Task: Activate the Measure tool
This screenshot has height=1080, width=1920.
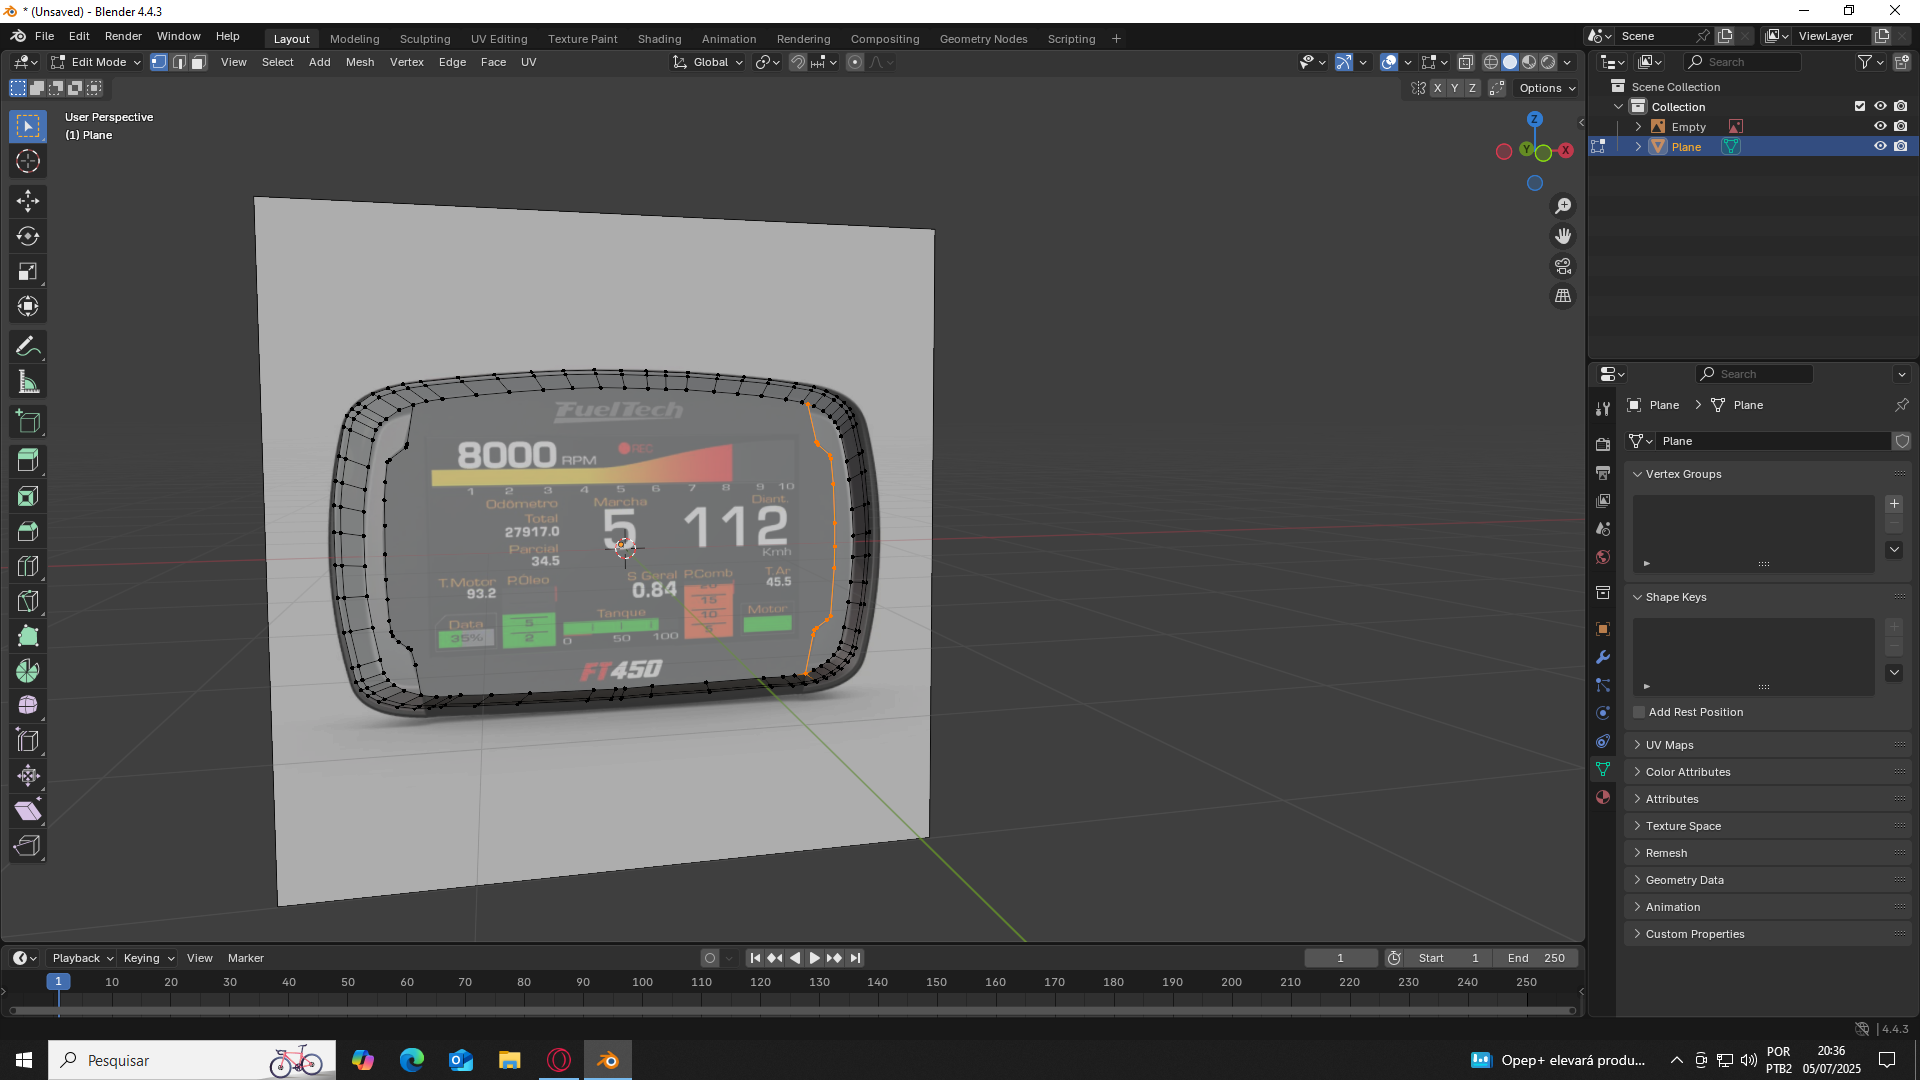Action: click(28, 382)
